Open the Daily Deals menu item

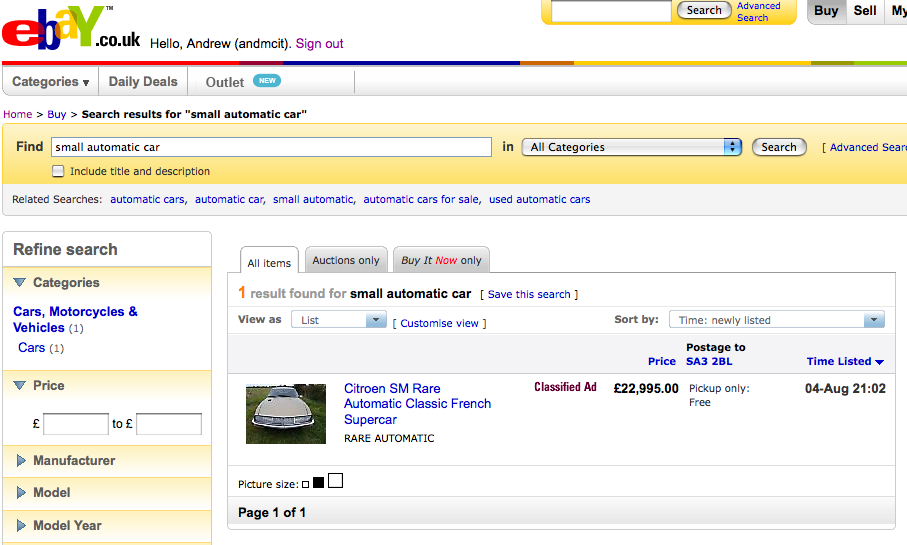pos(143,82)
